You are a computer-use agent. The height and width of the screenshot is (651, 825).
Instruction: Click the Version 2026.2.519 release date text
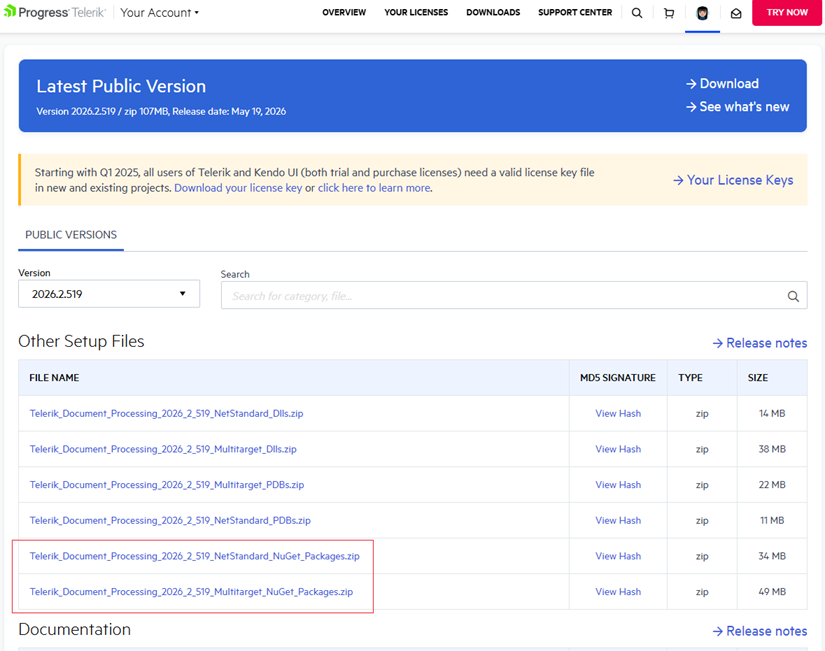pos(161,112)
